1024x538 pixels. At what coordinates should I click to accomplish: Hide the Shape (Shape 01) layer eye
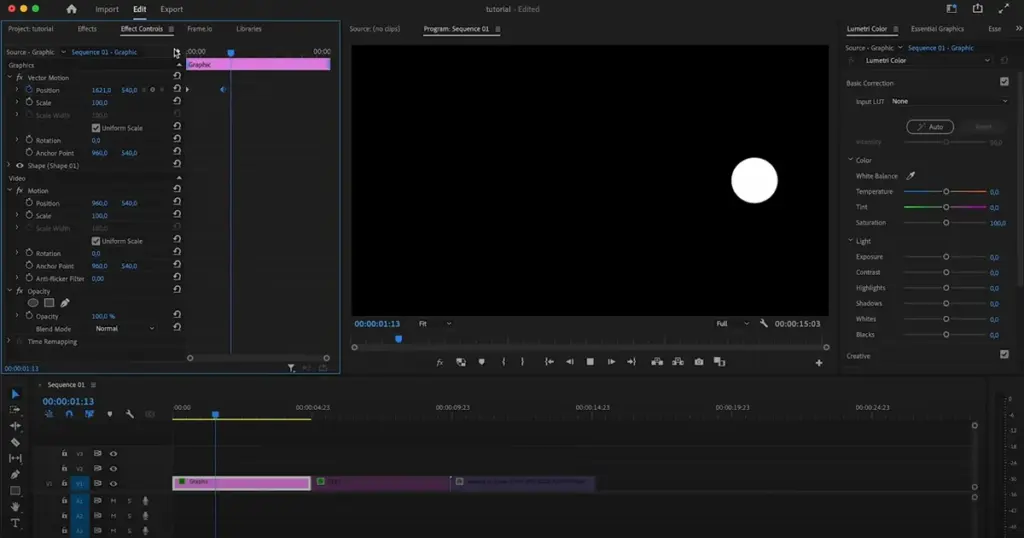click(20, 166)
